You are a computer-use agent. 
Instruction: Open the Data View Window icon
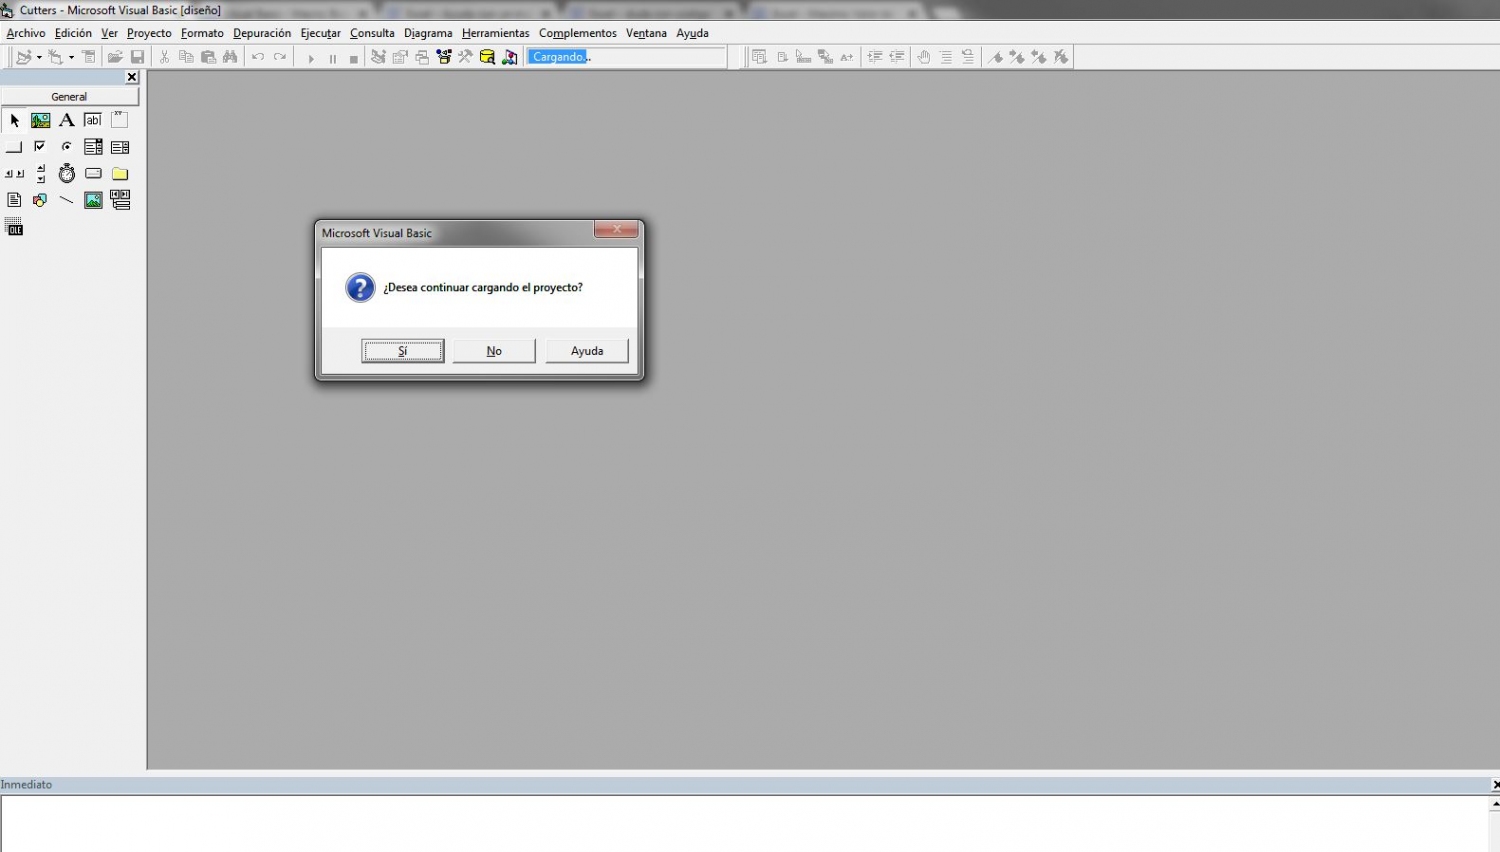coord(487,57)
